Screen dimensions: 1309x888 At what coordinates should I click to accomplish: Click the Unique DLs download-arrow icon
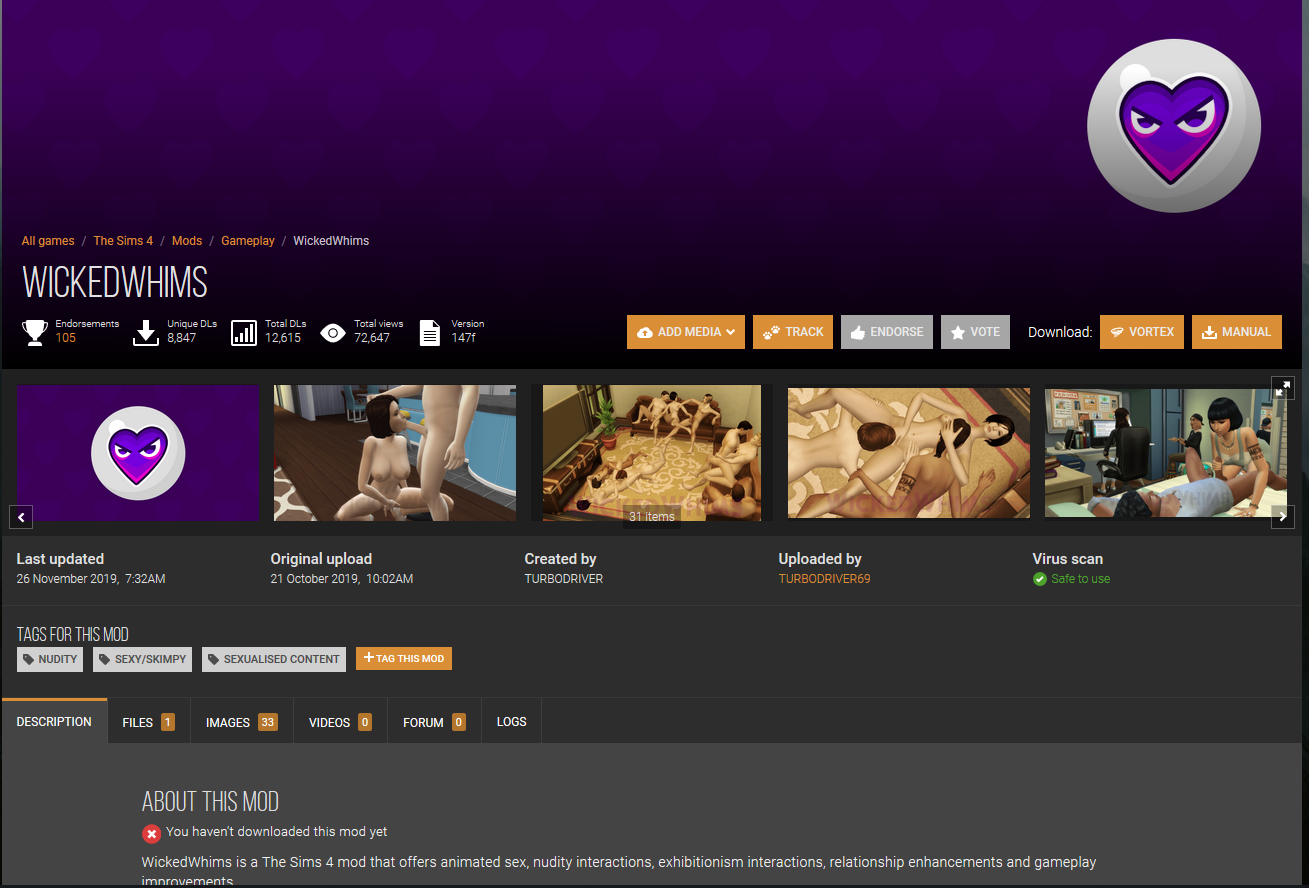point(146,332)
